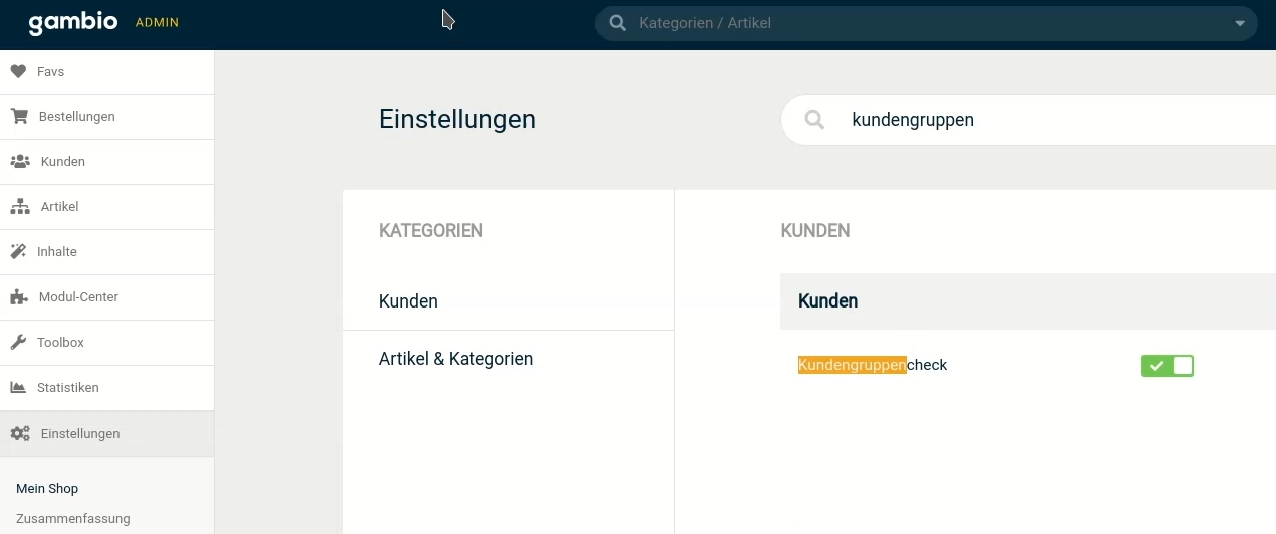Click the Kategorien / Artikel search field

pyautogui.click(x=926, y=23)
